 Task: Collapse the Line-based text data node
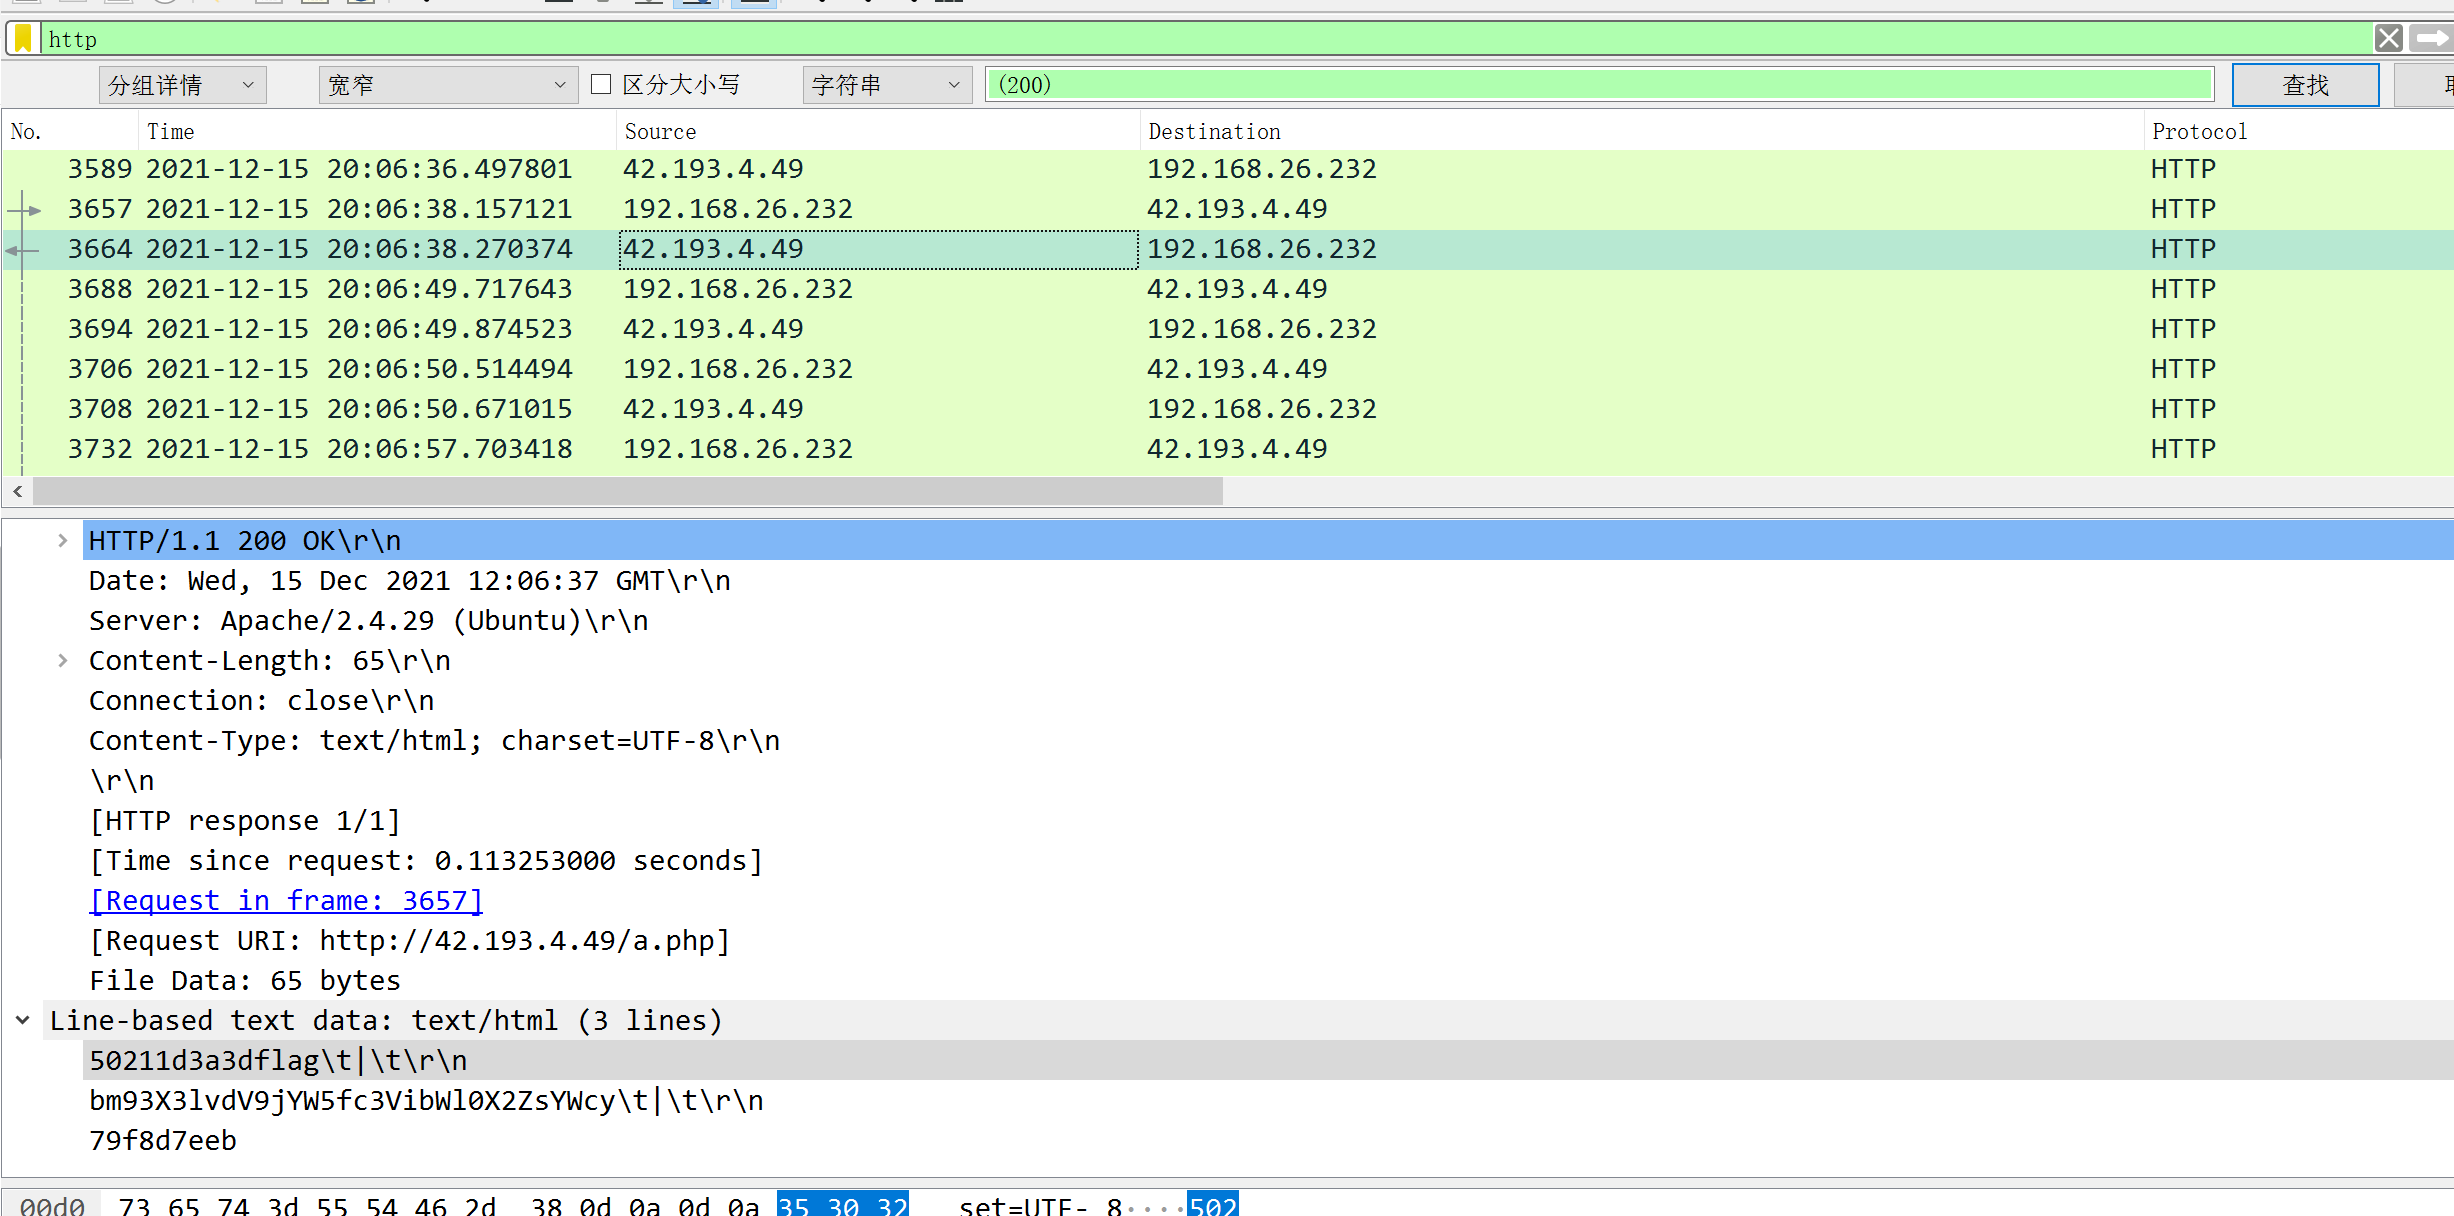point(22,1020)
